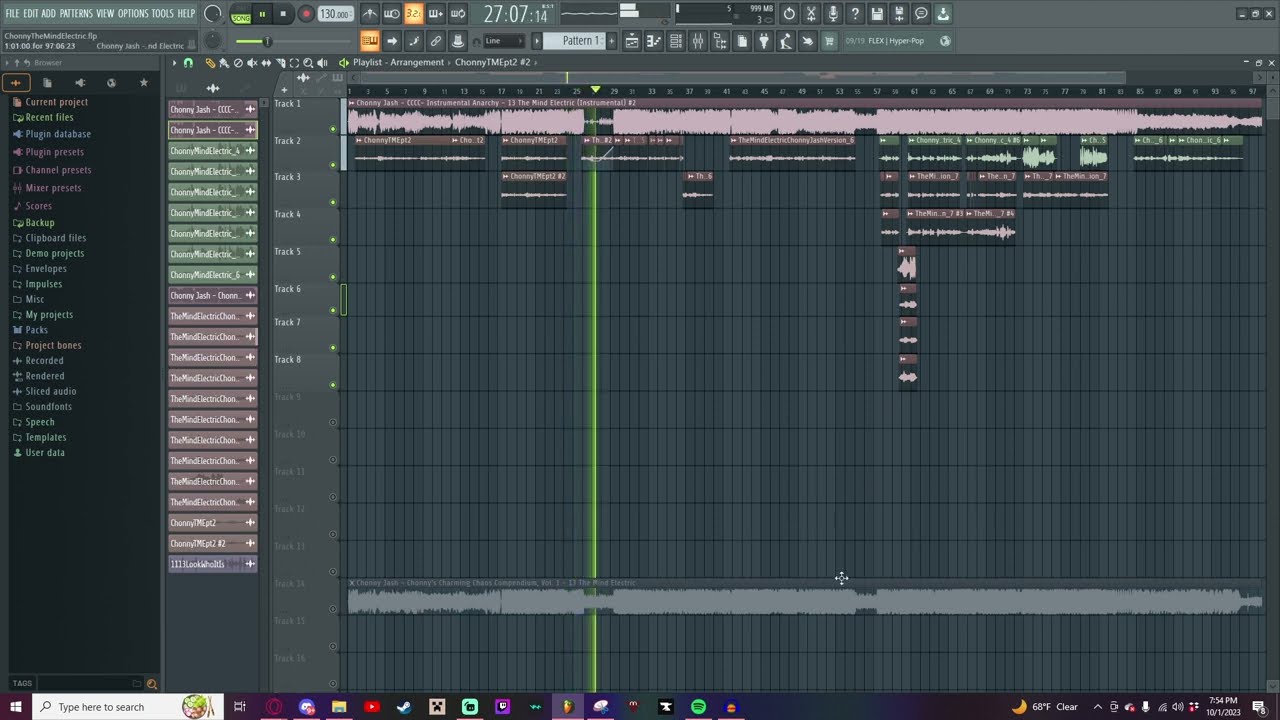Click the microphone one-click recording icon
Screen dimensions: 1280x720
(833, 14)
